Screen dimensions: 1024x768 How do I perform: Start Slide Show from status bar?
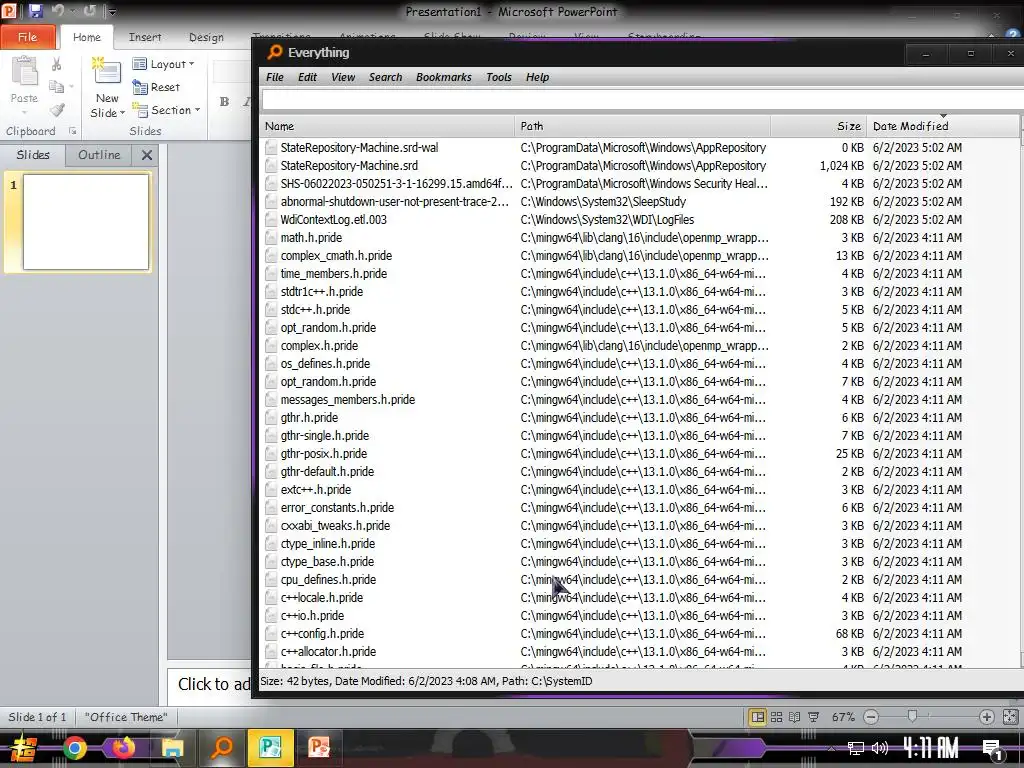pos(814,717)
